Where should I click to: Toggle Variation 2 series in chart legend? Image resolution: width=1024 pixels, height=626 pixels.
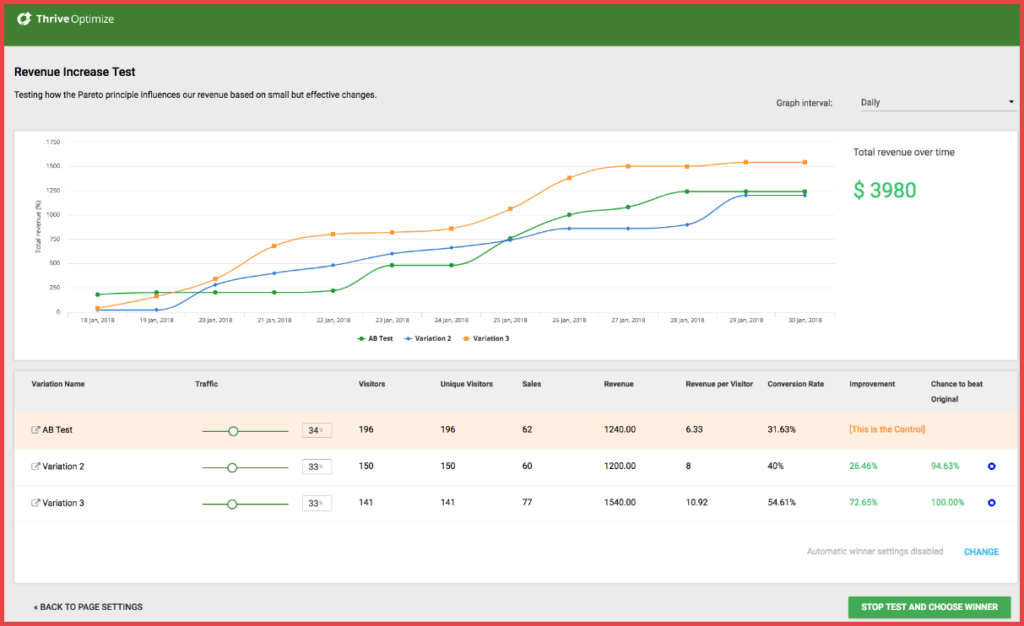(429, 338)
